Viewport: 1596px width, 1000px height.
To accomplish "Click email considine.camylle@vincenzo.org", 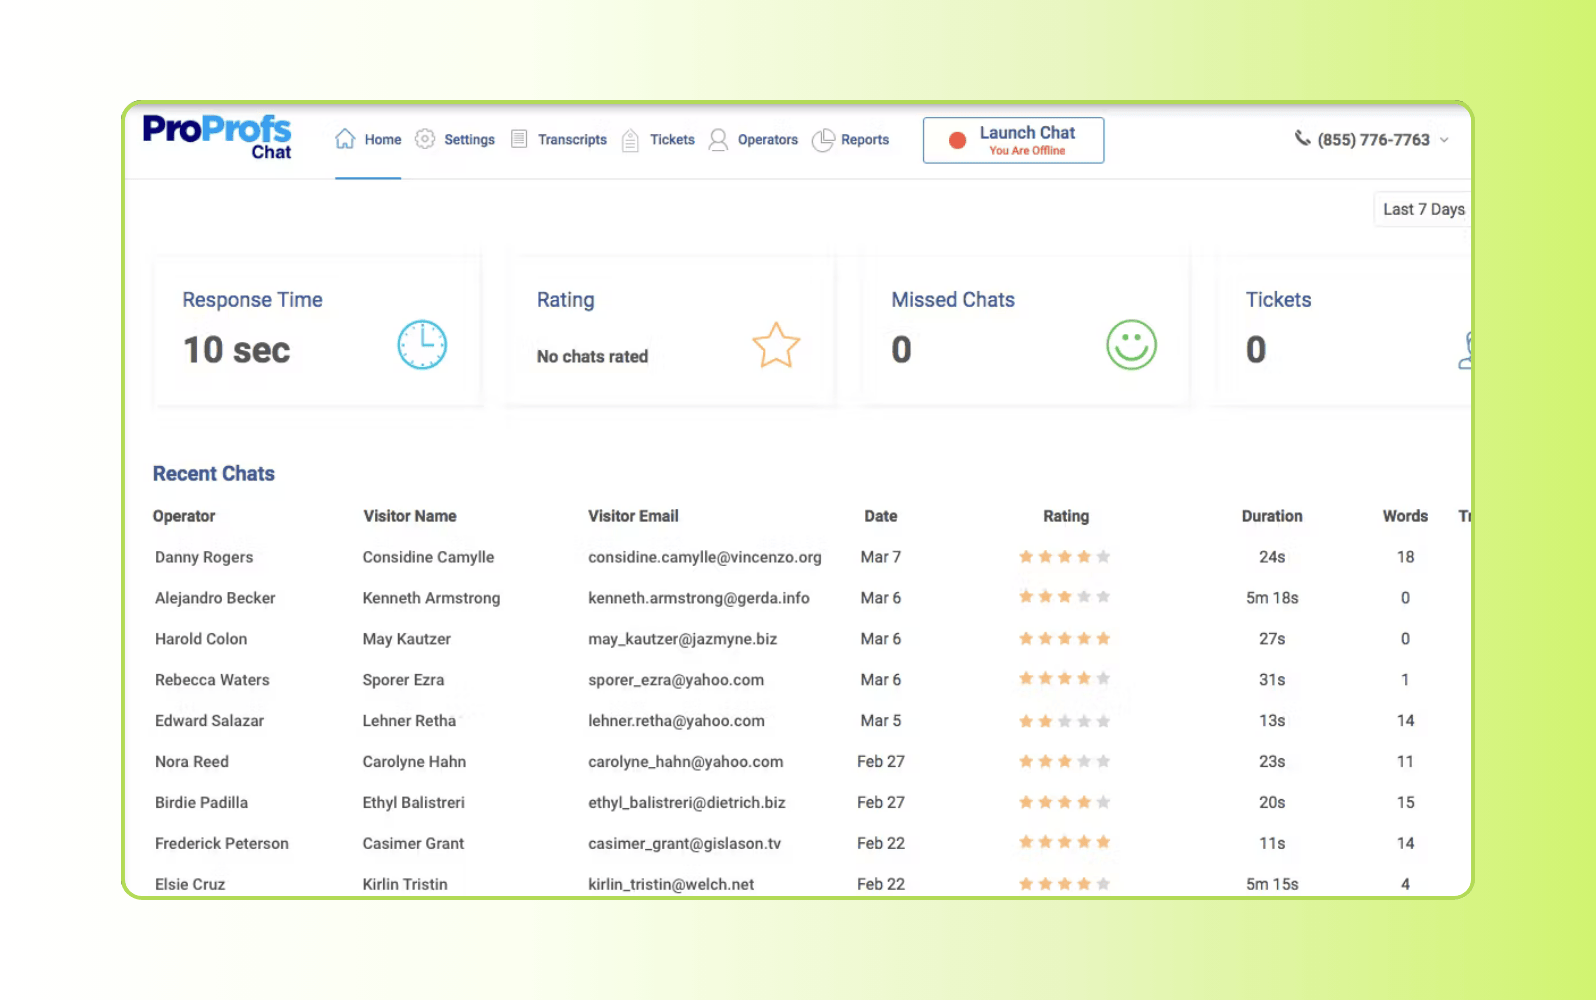I will tap(705, 557).
